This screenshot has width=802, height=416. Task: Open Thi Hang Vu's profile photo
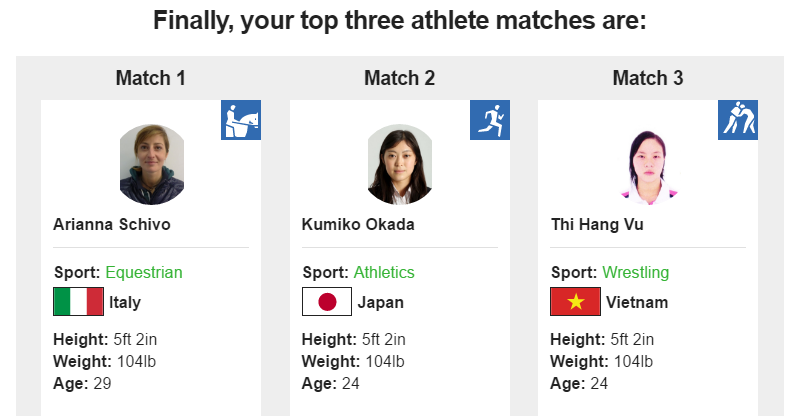pos(648,165)
